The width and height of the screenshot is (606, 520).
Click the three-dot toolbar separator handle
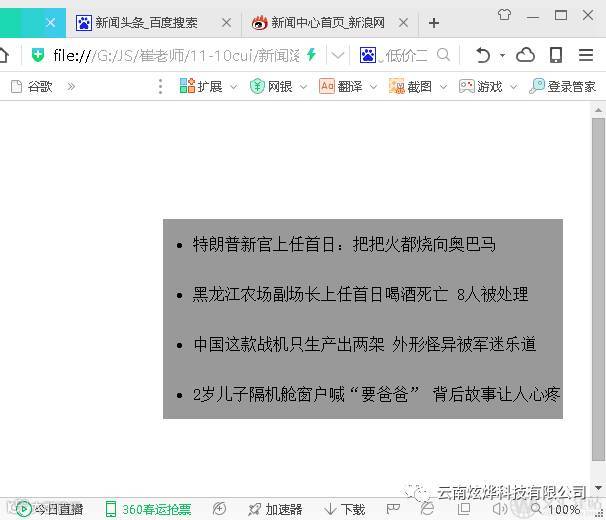coord(160,87)
